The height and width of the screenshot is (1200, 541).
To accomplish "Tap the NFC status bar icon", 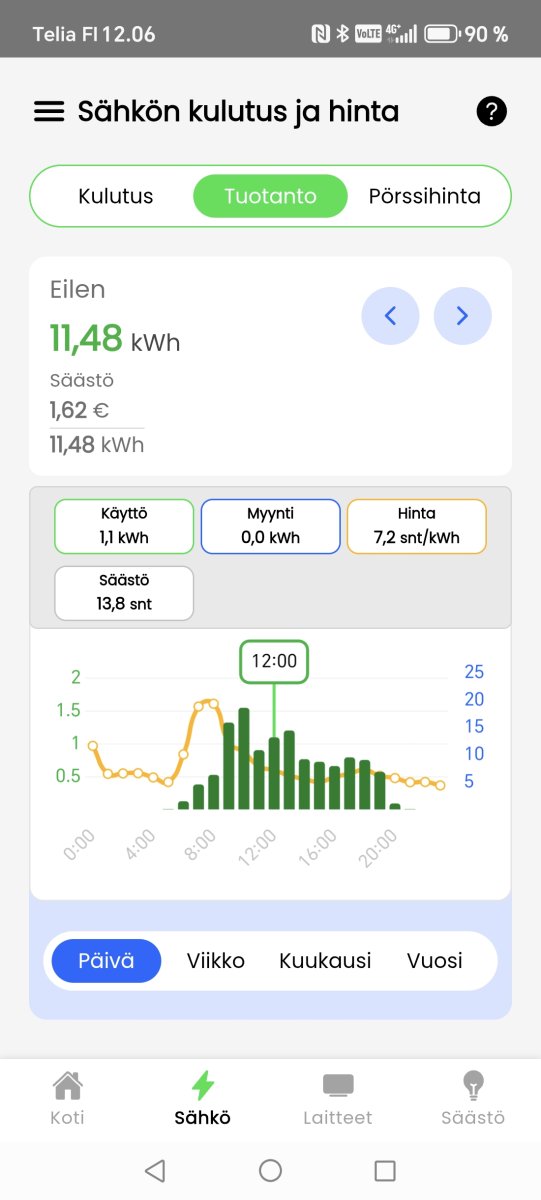I will [x=320, y=34].
